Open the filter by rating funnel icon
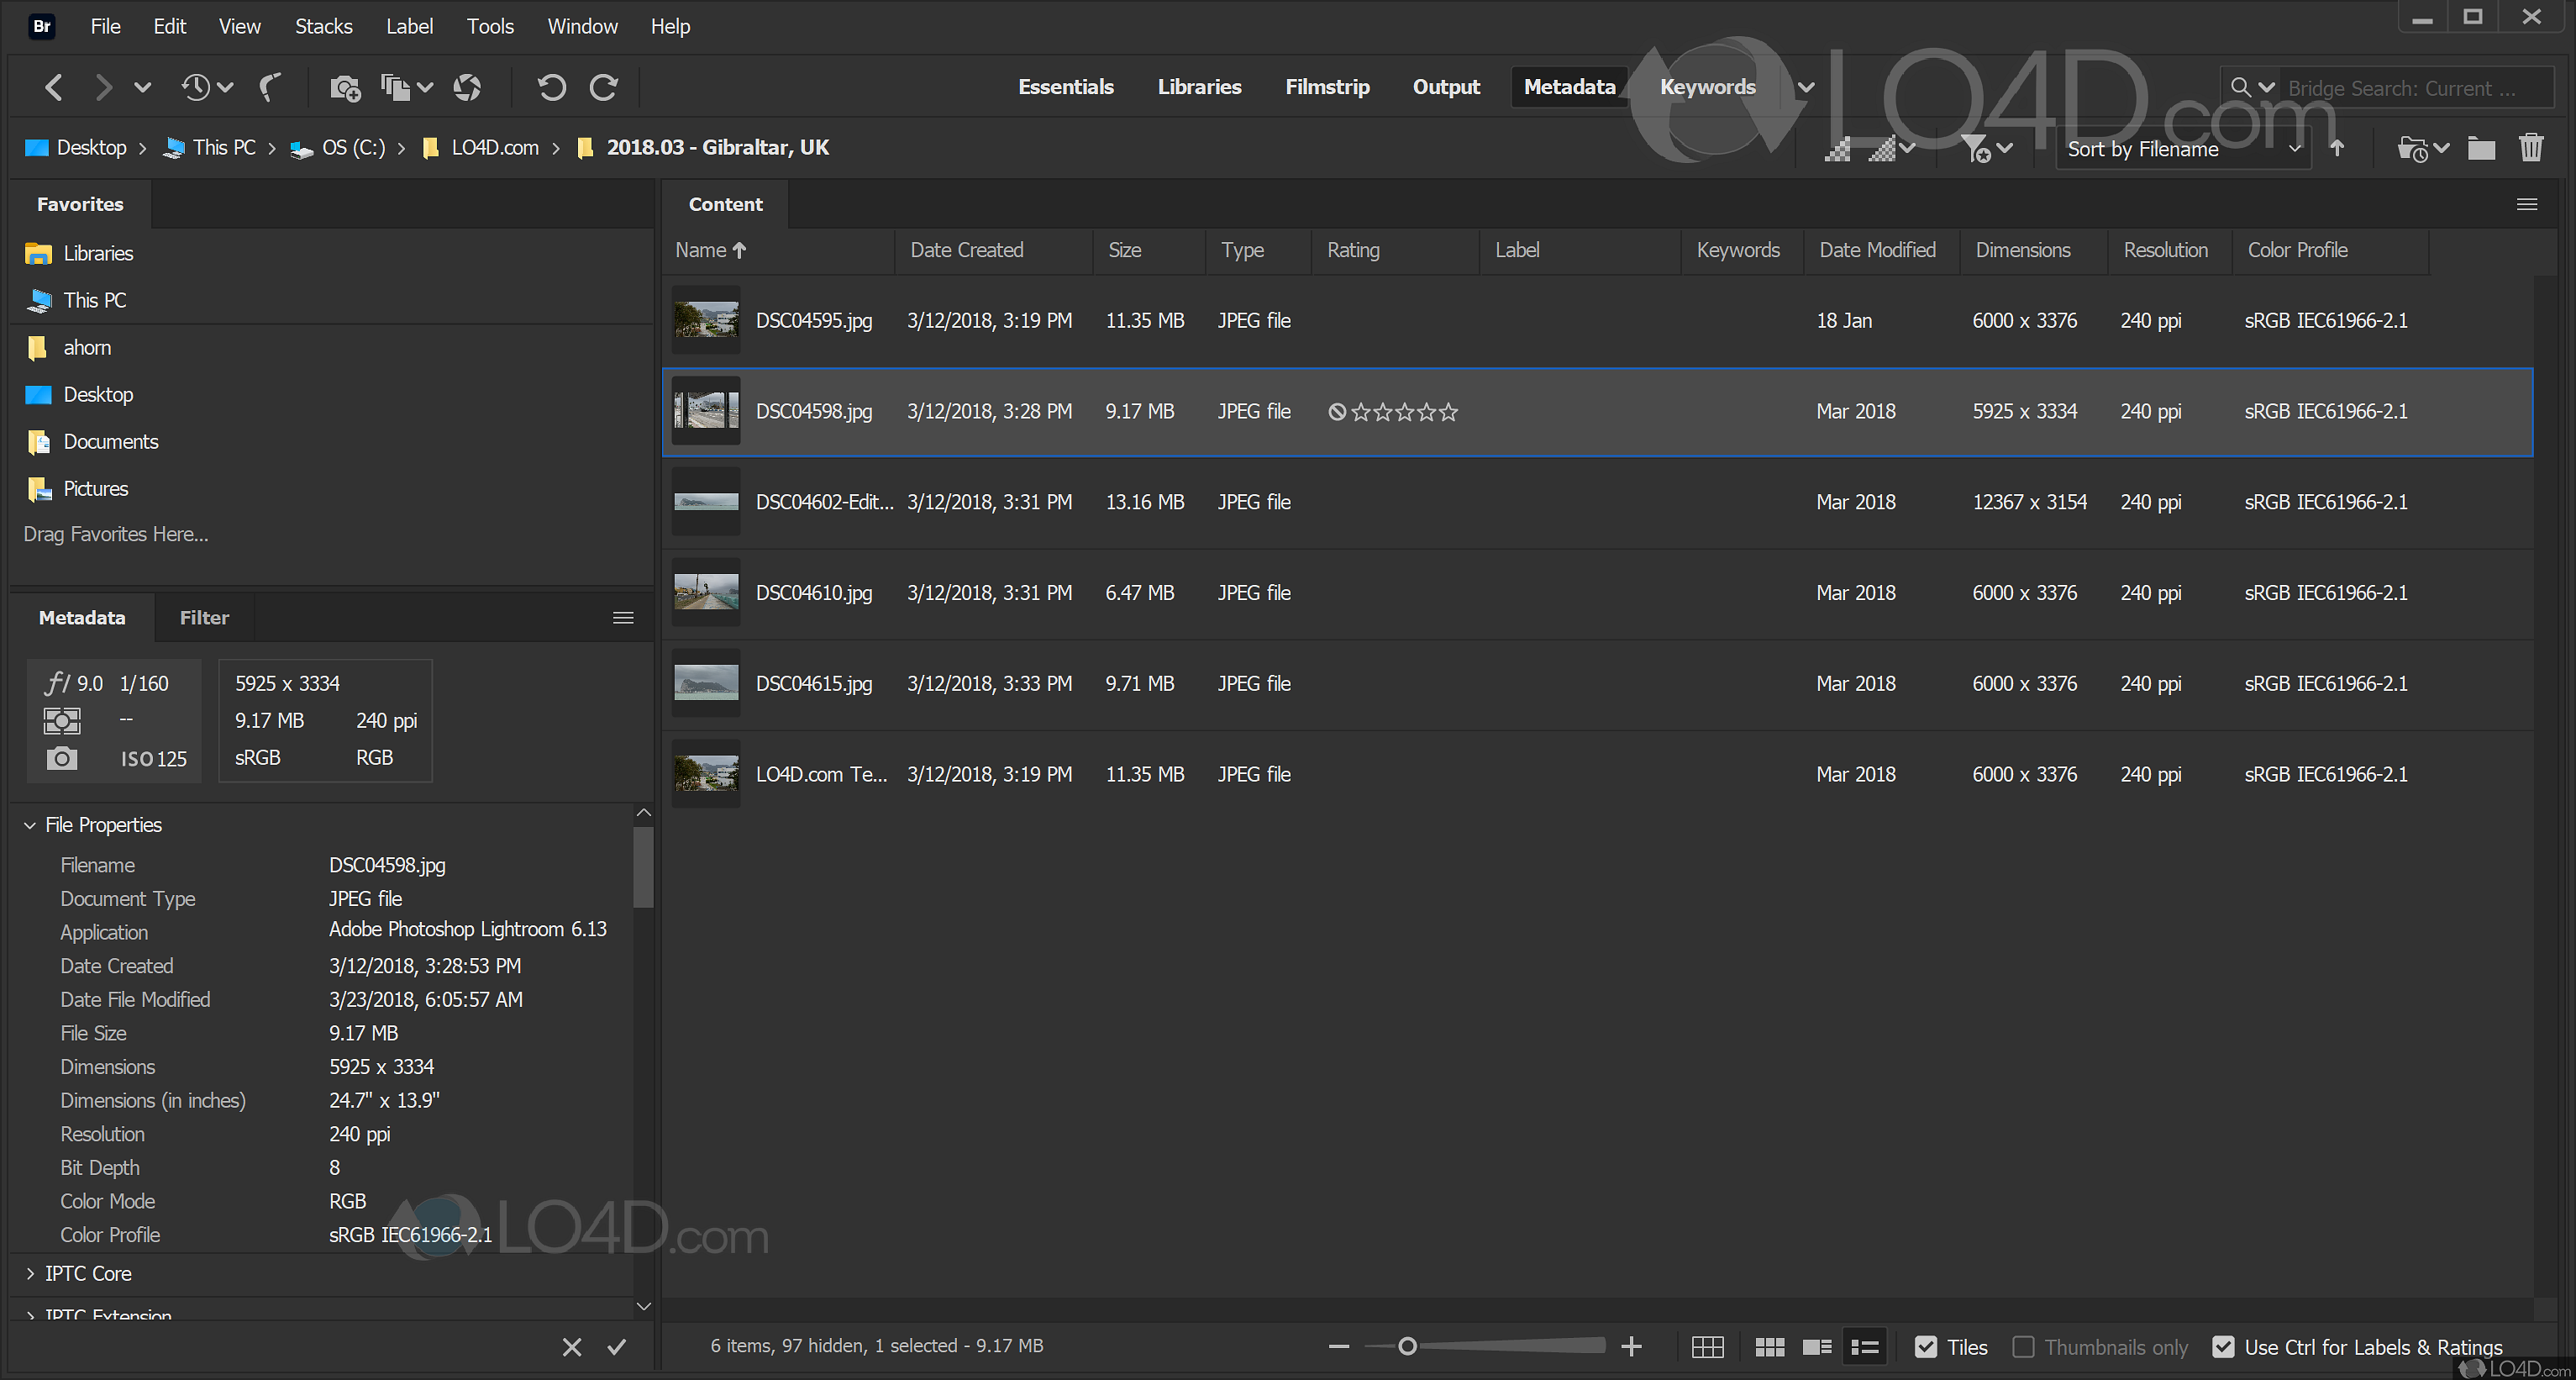The width and height of the screenshot is (2576, 1380). pos(1975,149)
